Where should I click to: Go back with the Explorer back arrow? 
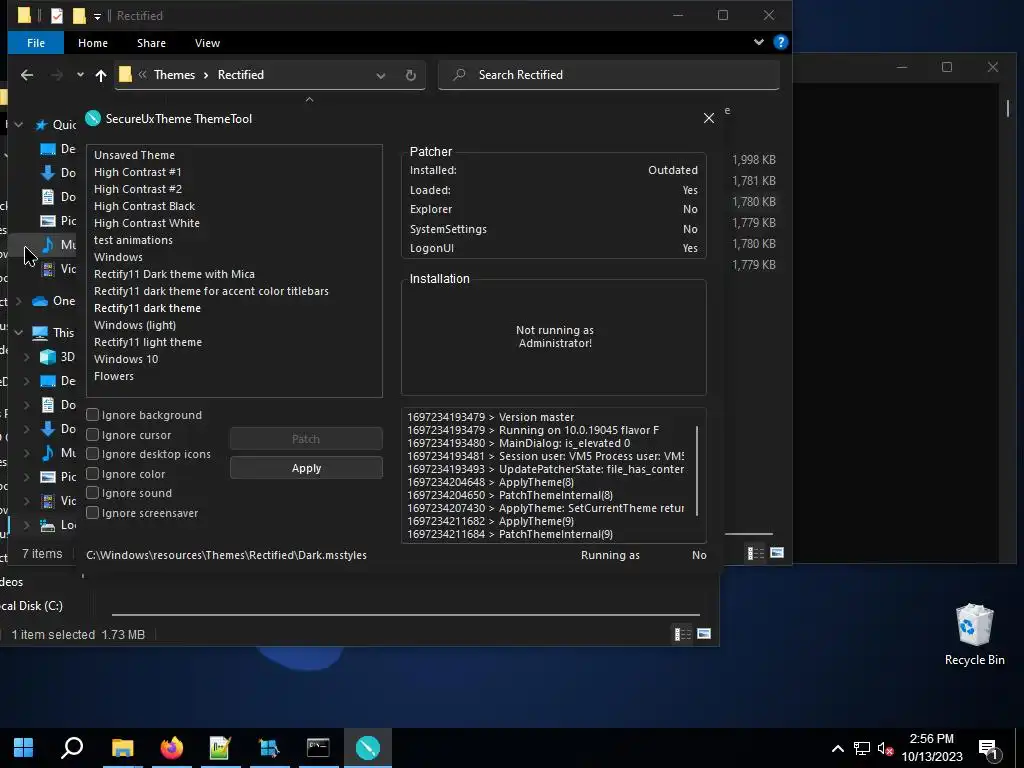coord(27,75)
